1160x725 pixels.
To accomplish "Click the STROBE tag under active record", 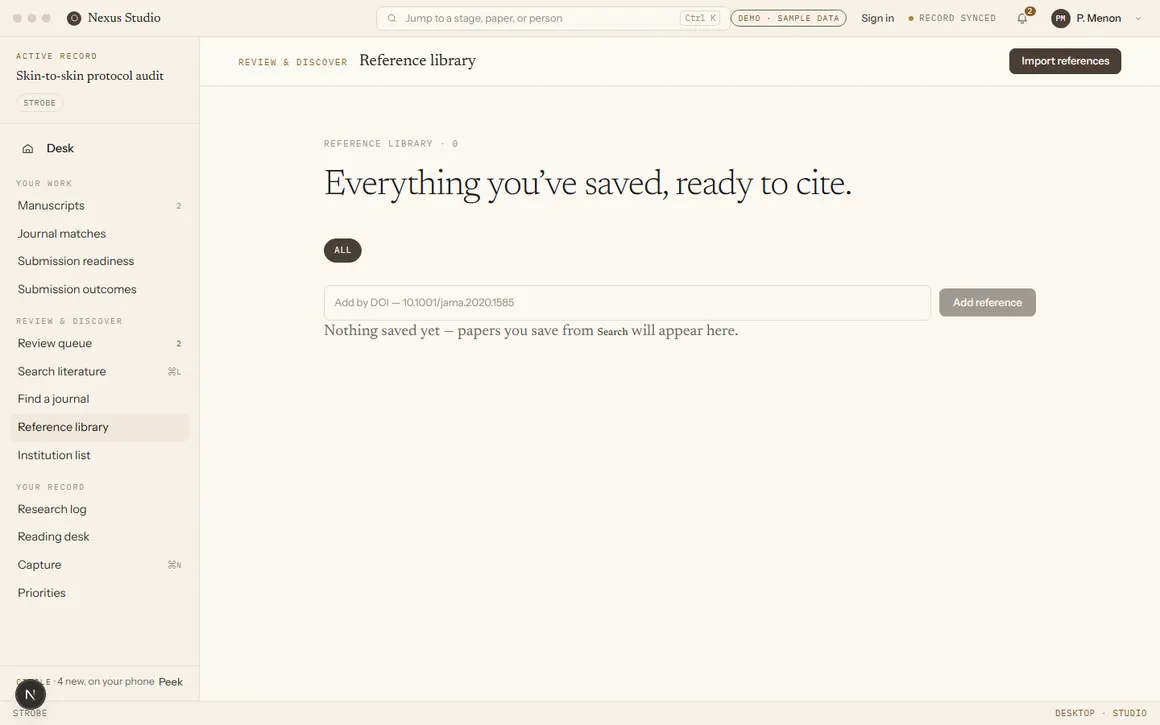I will coord(40,103).
